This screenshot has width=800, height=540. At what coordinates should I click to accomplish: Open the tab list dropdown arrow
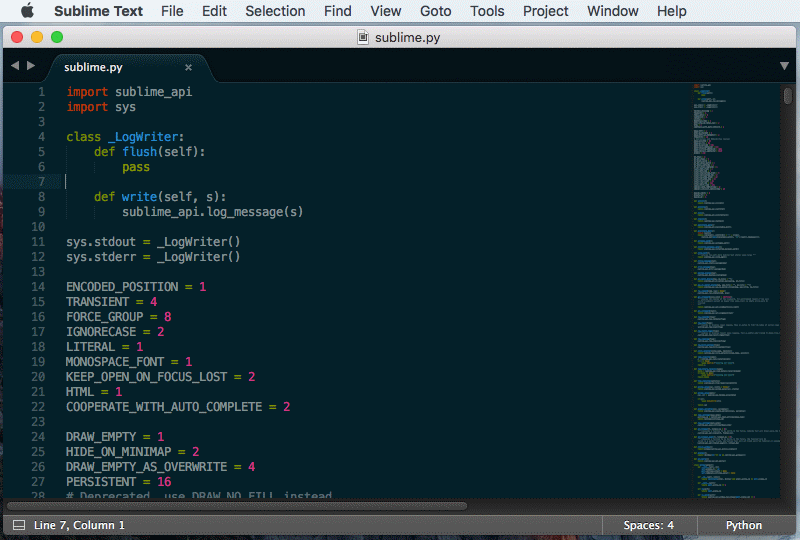click(x=784, y=66)
